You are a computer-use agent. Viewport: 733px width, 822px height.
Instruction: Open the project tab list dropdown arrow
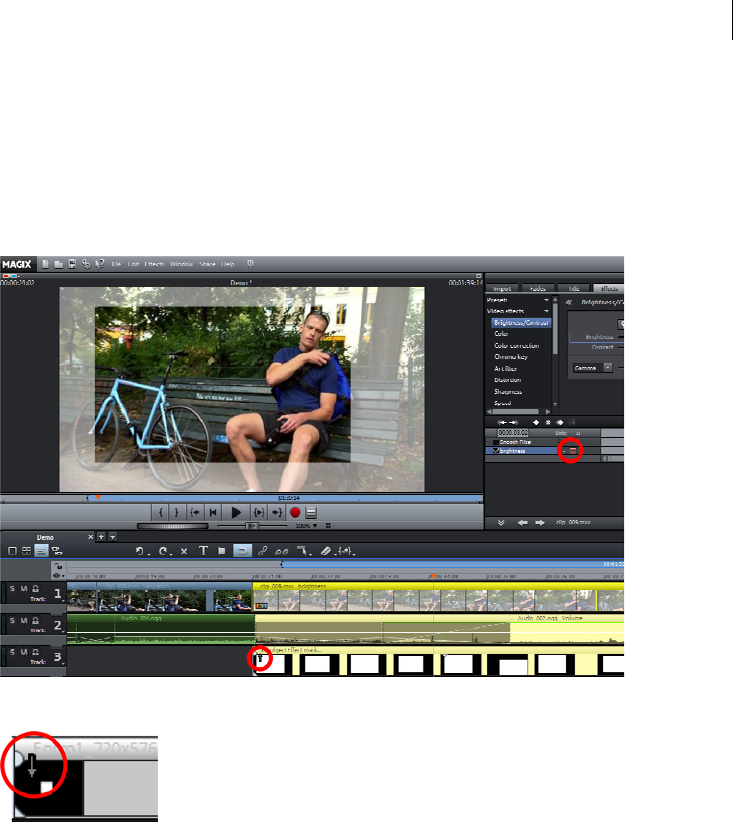(x=112, y=537)
